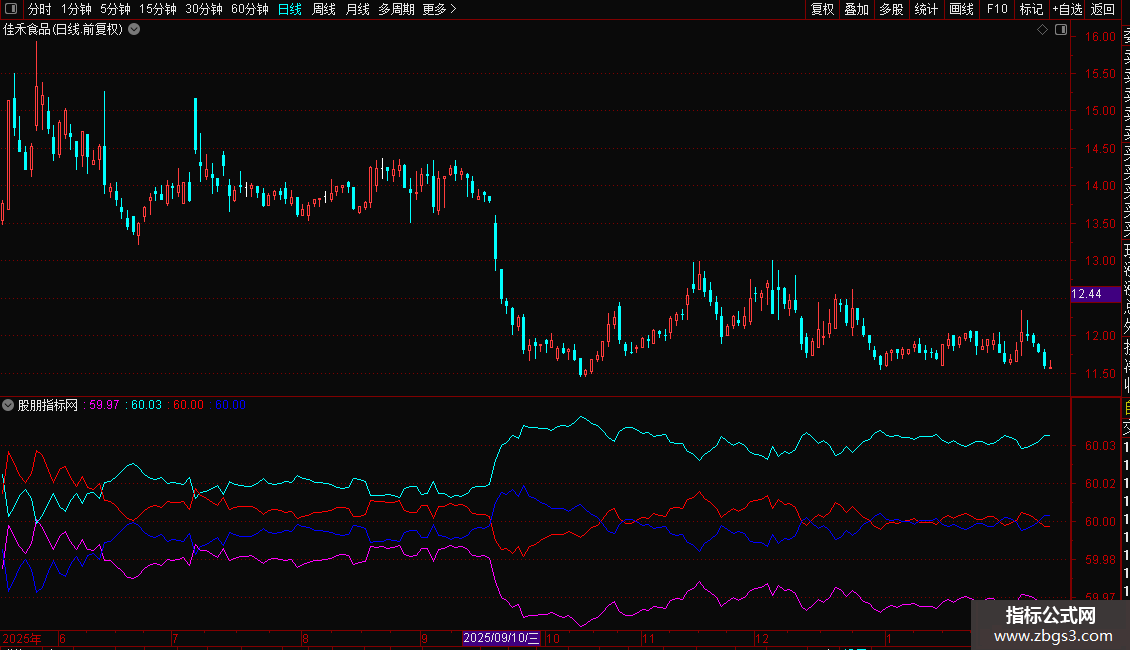This screenshot has height=650, width=1130.
Task: Click the 叠加 overlay button
Action: [x=857, y=9]
